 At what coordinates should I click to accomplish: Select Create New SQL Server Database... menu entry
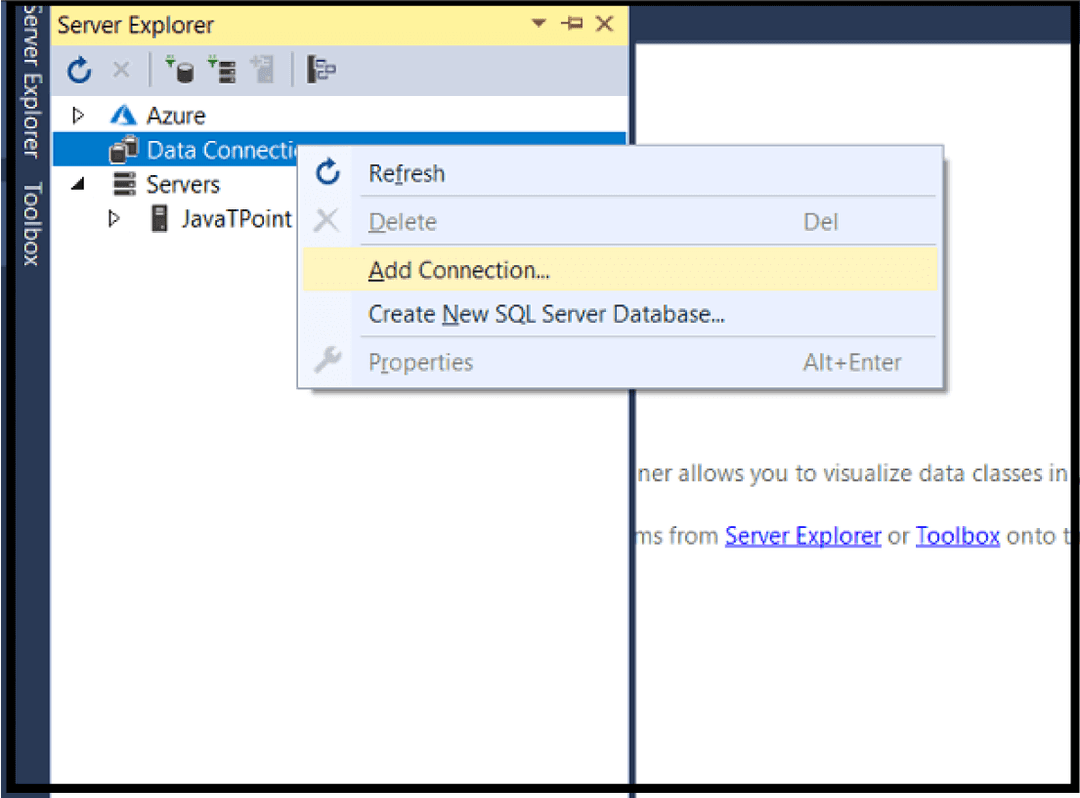pos(546,314)
